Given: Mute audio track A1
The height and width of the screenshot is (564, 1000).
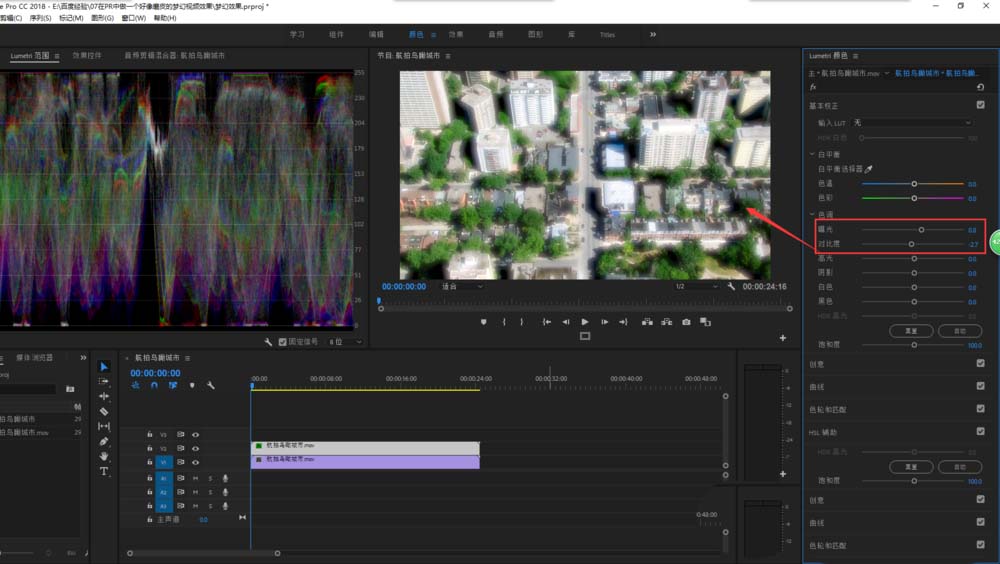Looking at the screenshot, I should [x=195, y=478].
